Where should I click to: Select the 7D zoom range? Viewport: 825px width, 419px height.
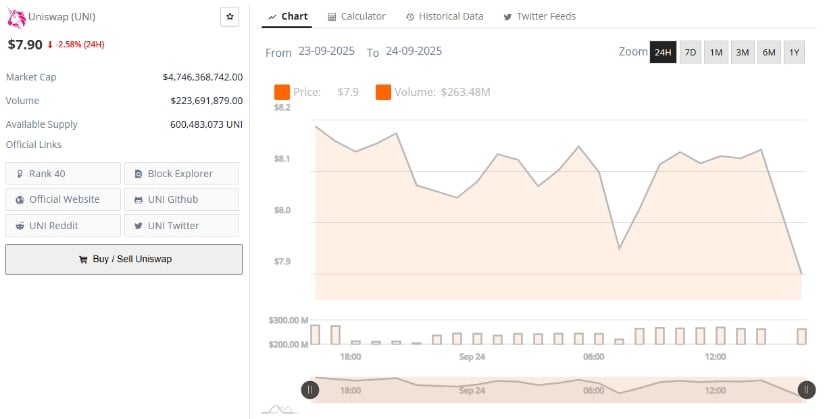[x=690, y=52]
